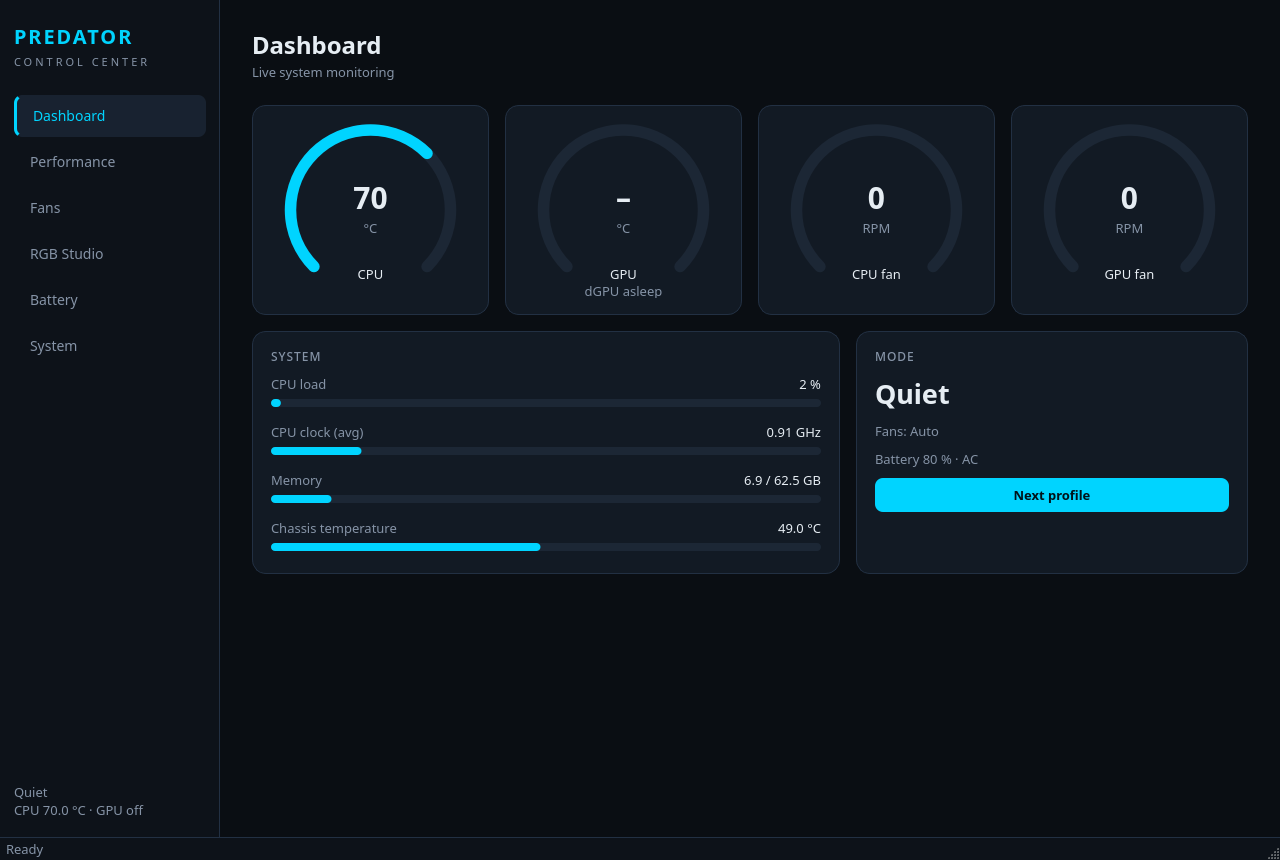
Task: Click the window resize grip in status bar
Action: pyautogui.click(x=1273, y=853)
